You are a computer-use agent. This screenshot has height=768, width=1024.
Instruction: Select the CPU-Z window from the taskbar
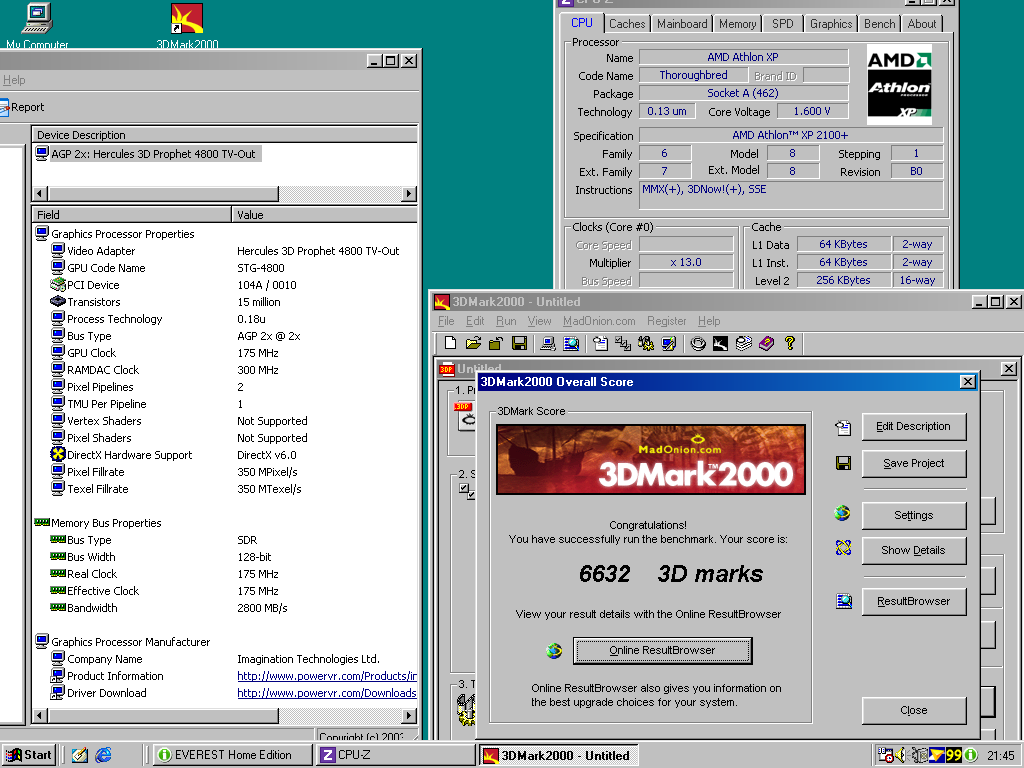[x=395, y=755]
